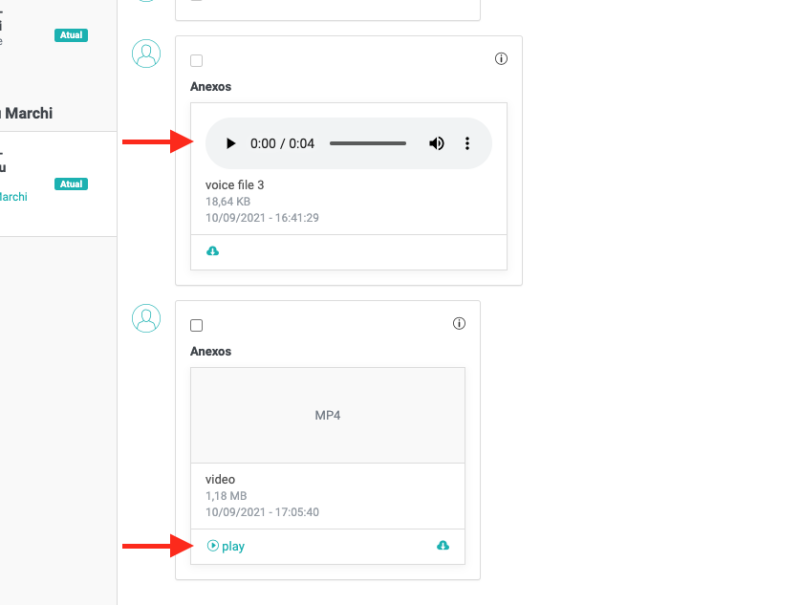800x605 pixels.
Task: Open info icon on the video message
Action: coord(459,323)
